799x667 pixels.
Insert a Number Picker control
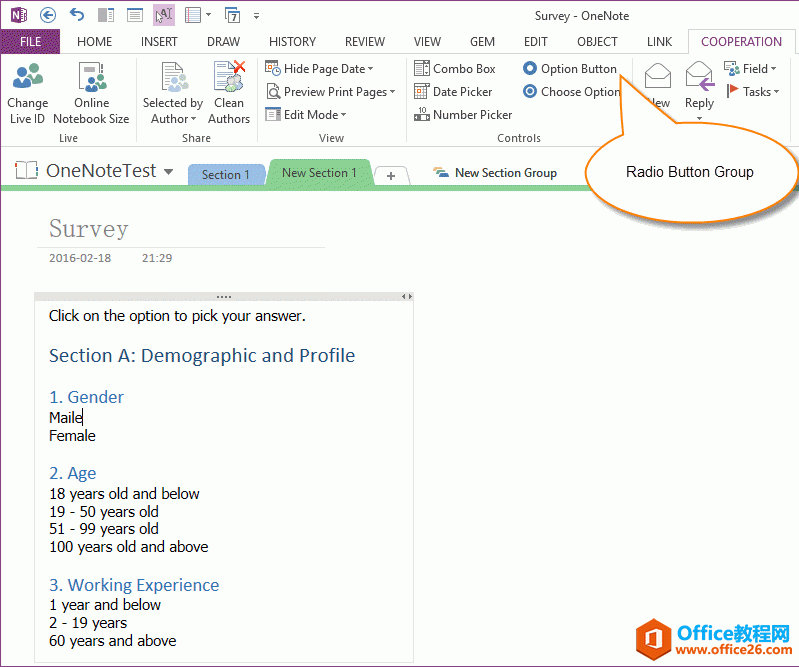463,115
